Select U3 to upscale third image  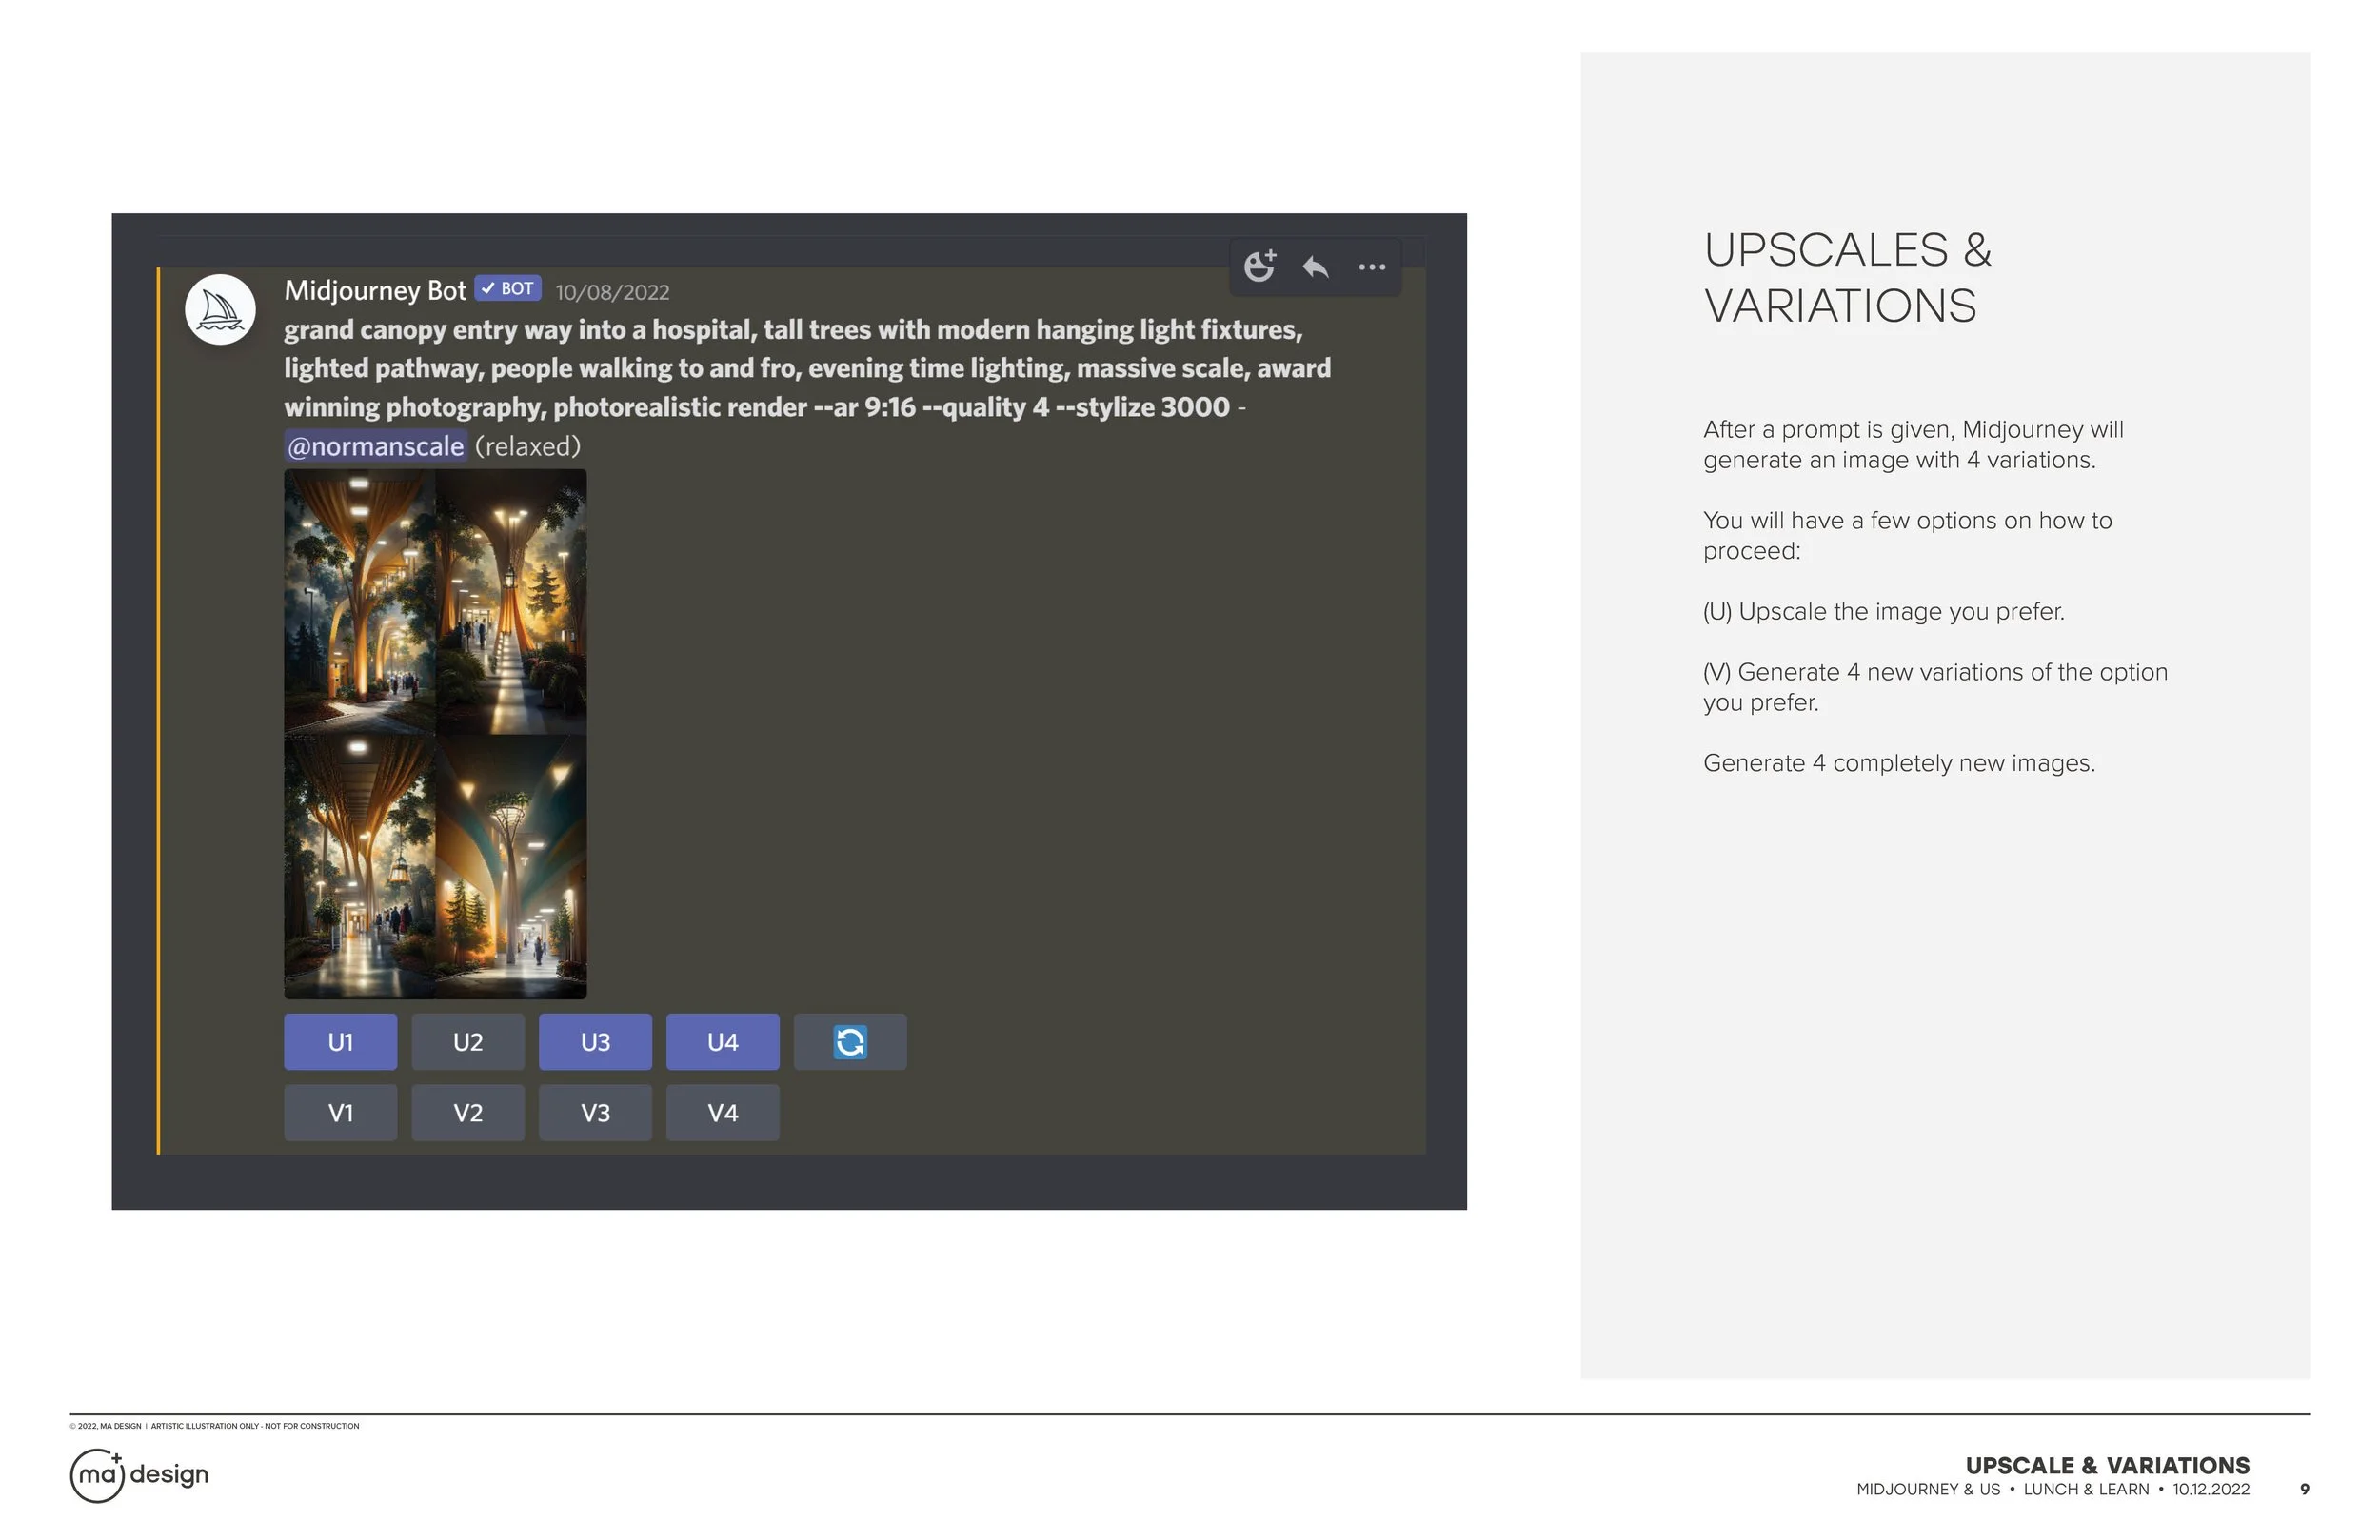595,1042
